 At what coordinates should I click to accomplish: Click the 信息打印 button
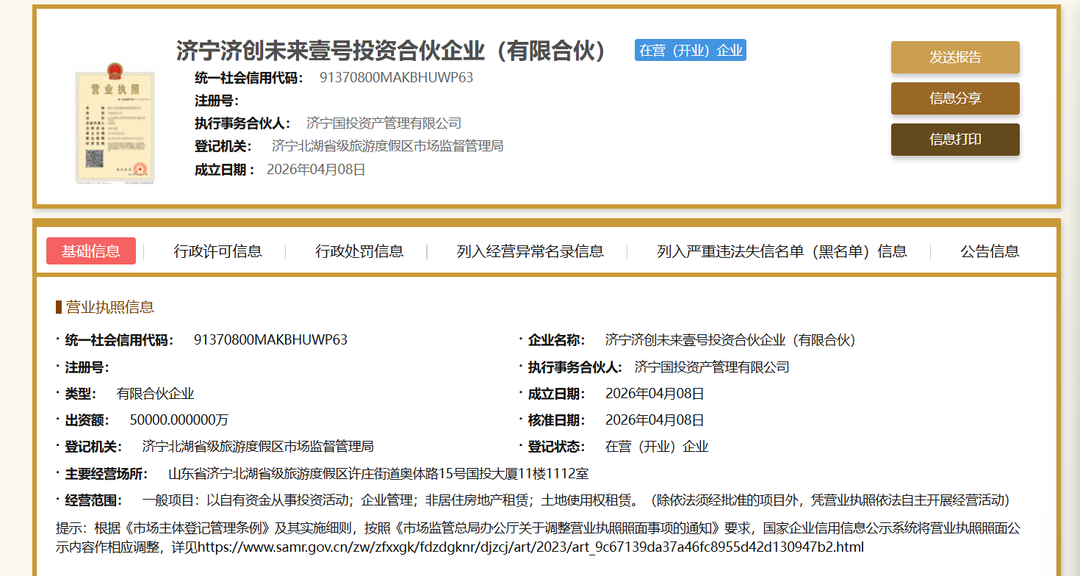(x=955, y=140)
